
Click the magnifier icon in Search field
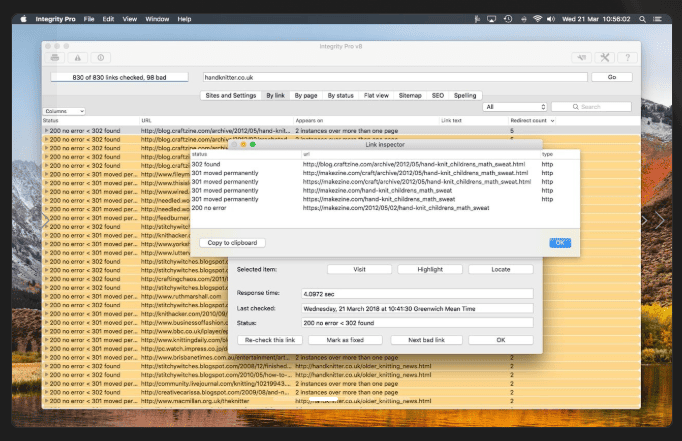575,107
